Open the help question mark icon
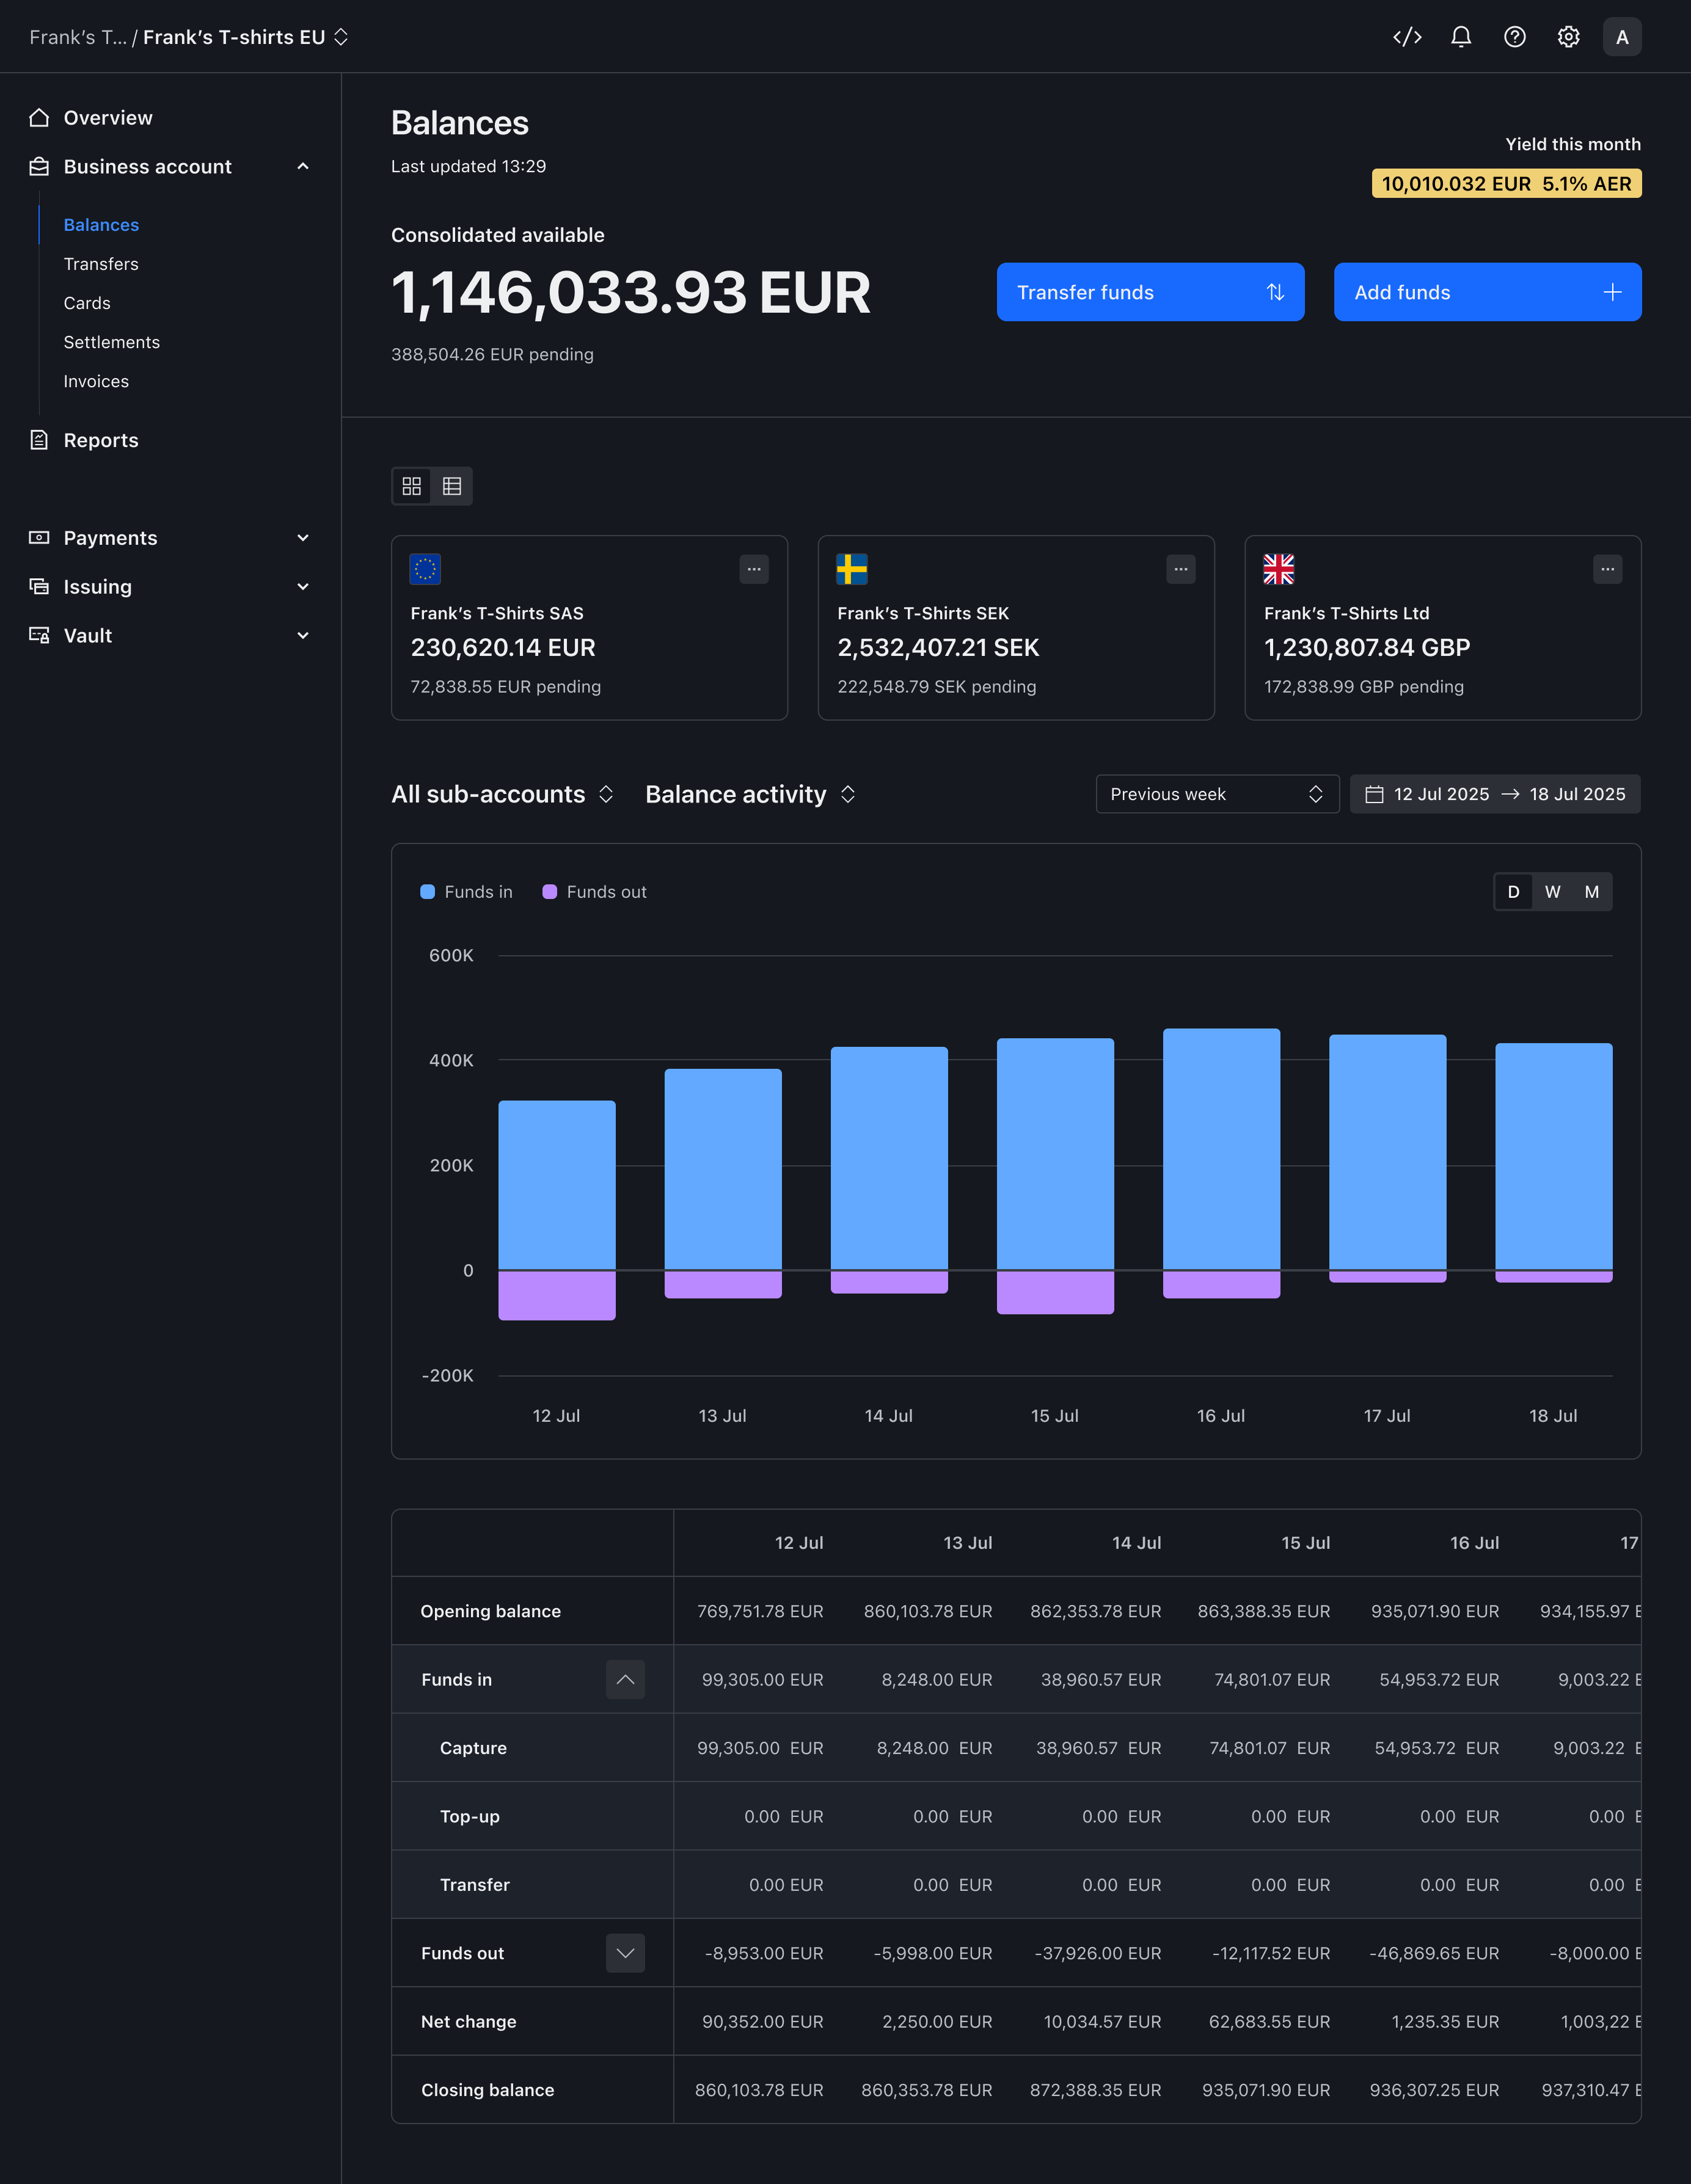The image size is (1691, 2184). (x=1515, y=37)
